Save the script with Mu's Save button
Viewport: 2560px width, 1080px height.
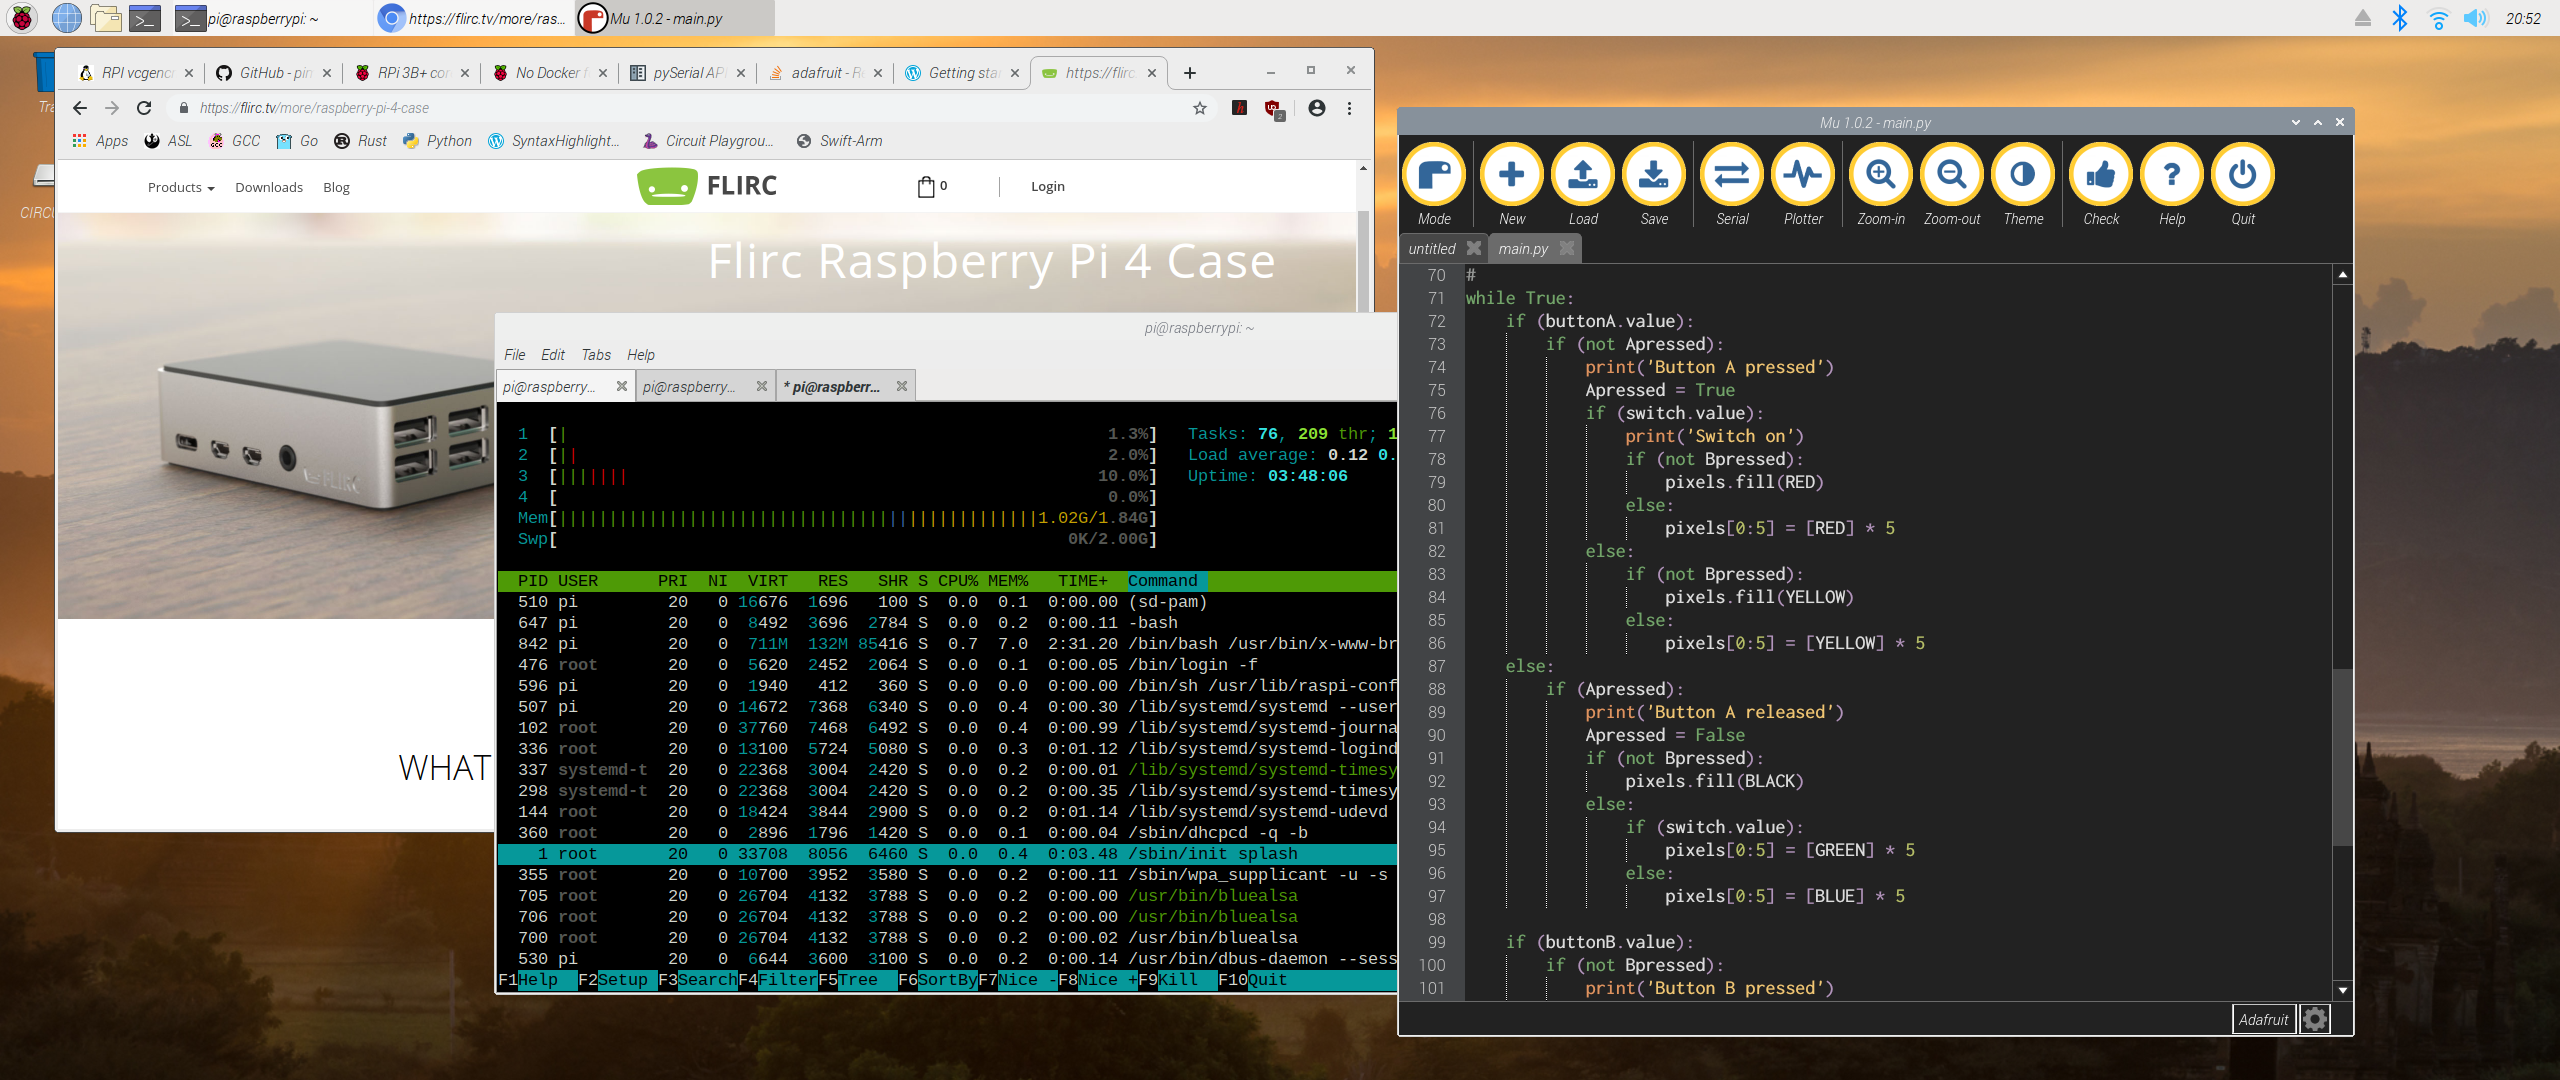[x=1654, y=185]
